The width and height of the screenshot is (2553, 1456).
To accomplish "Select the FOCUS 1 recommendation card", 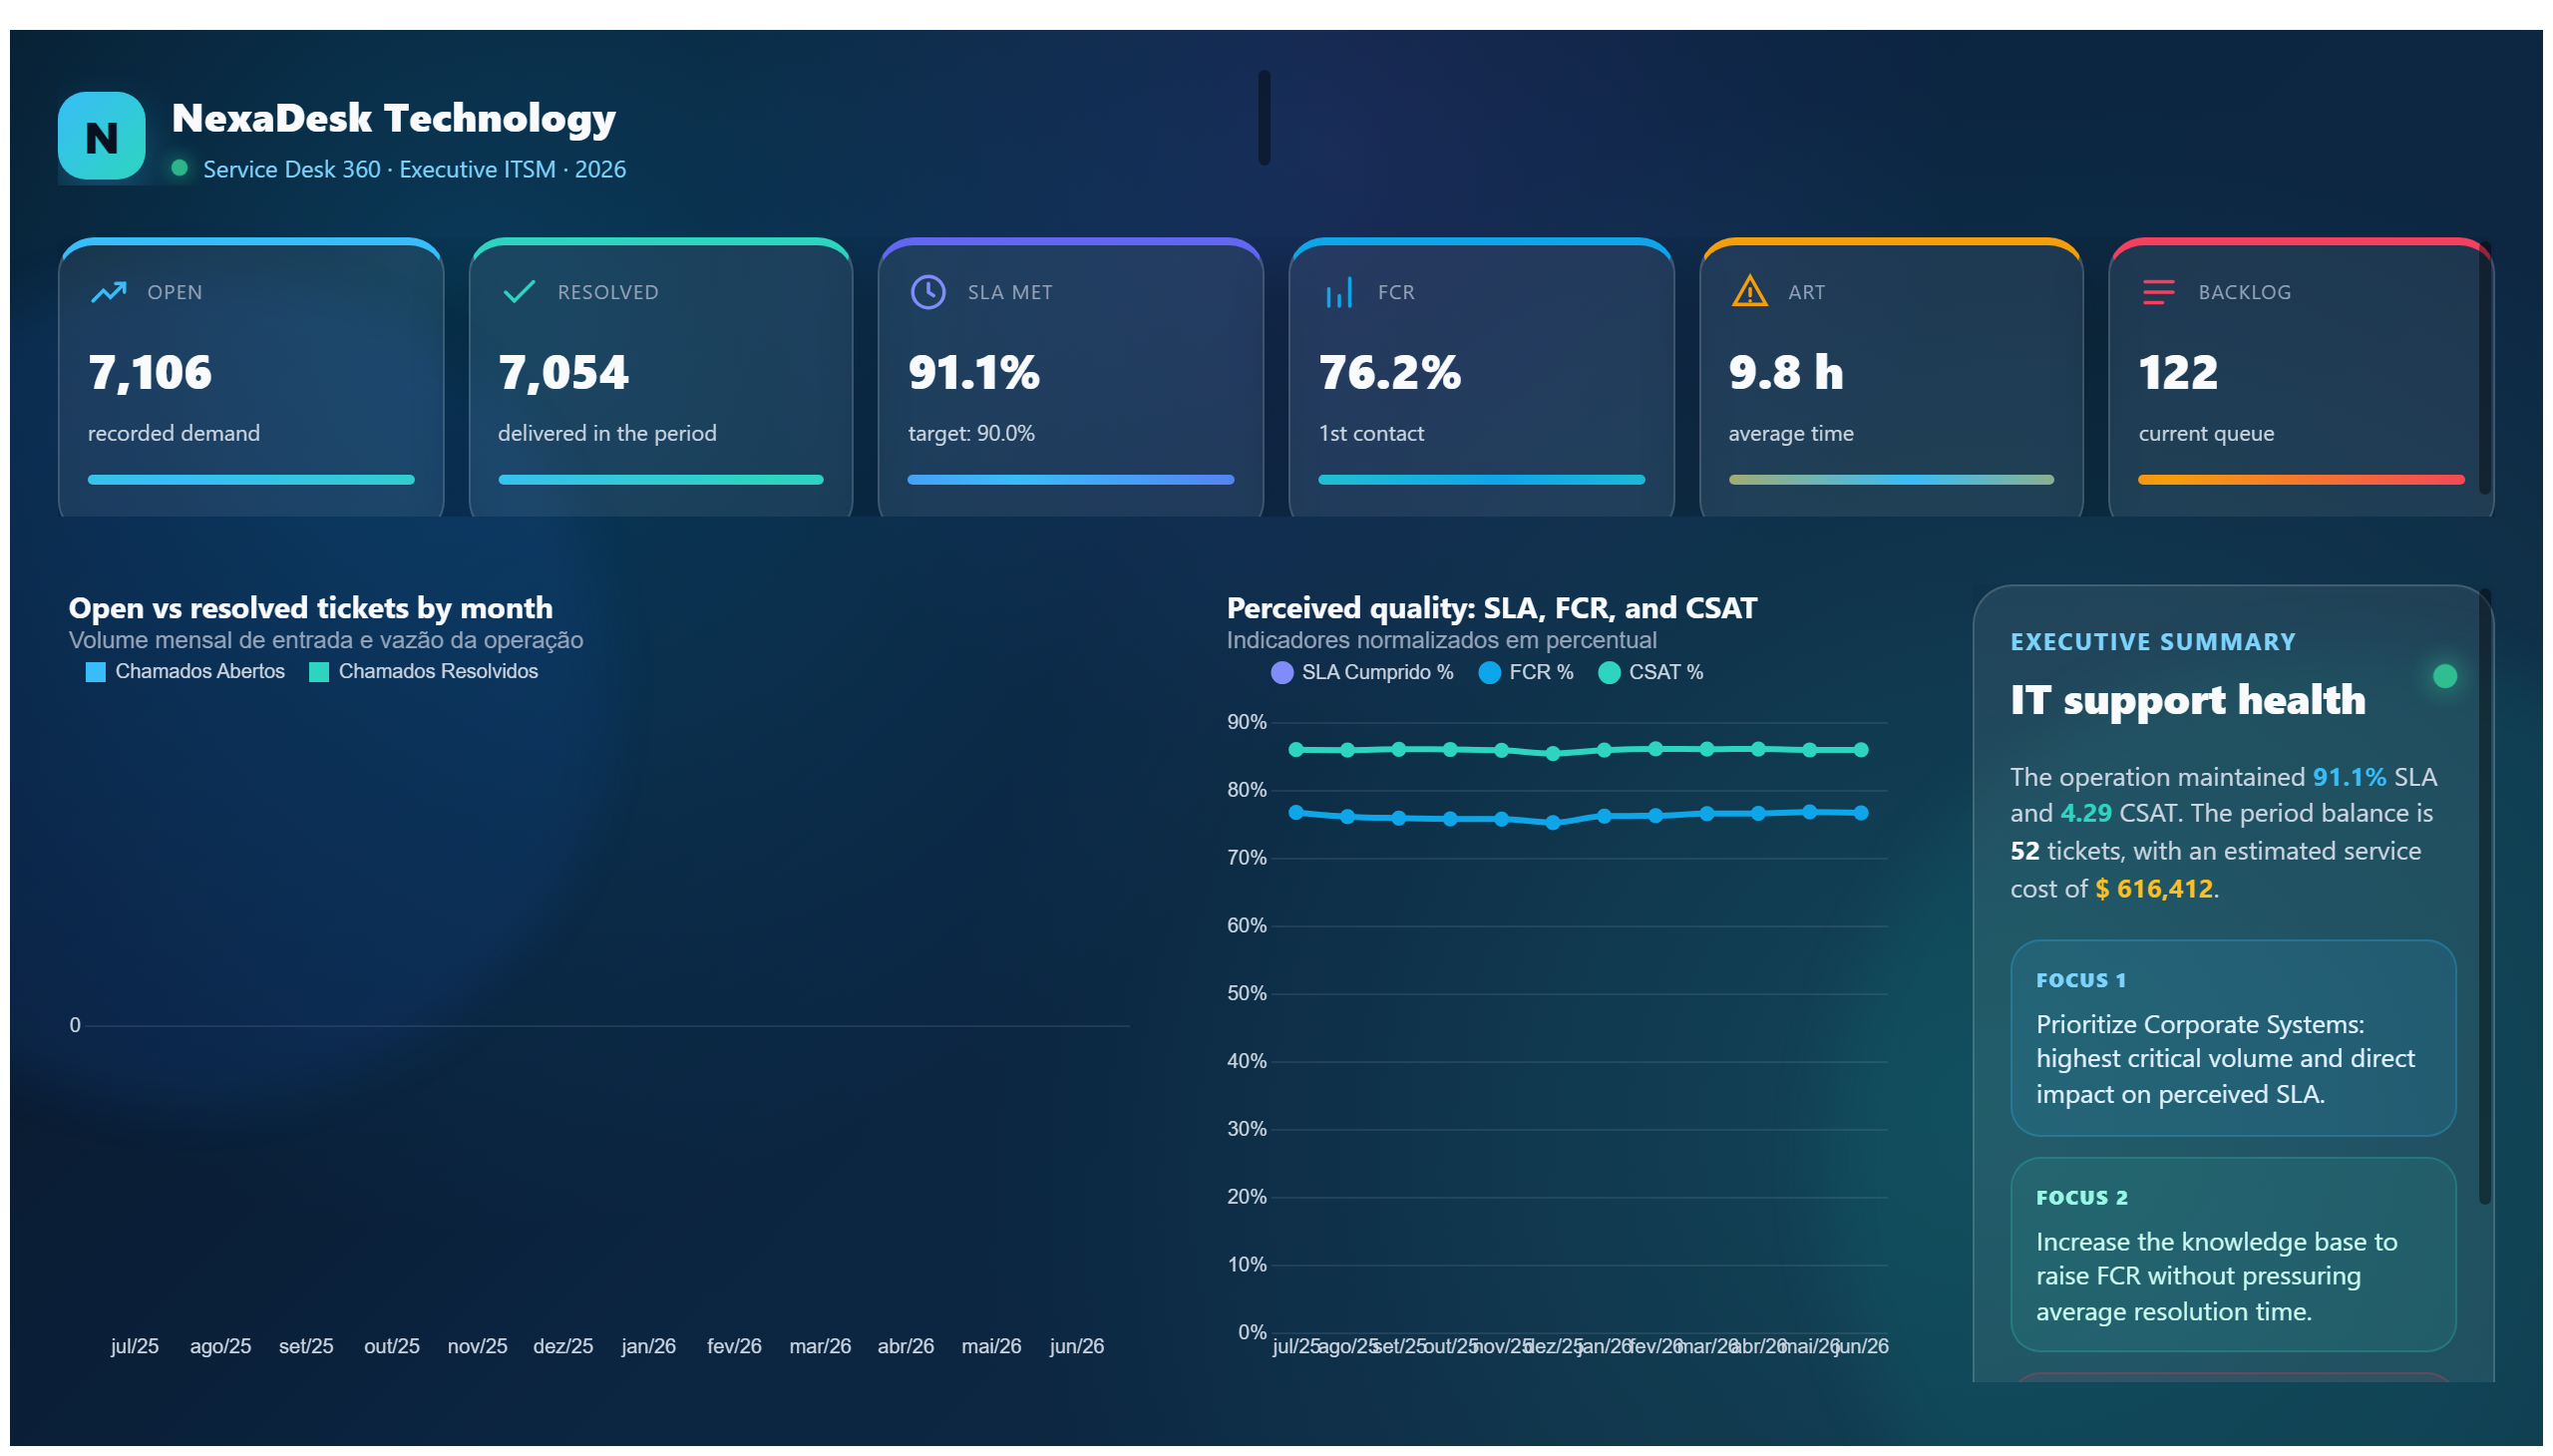I will (2232, 1038).
